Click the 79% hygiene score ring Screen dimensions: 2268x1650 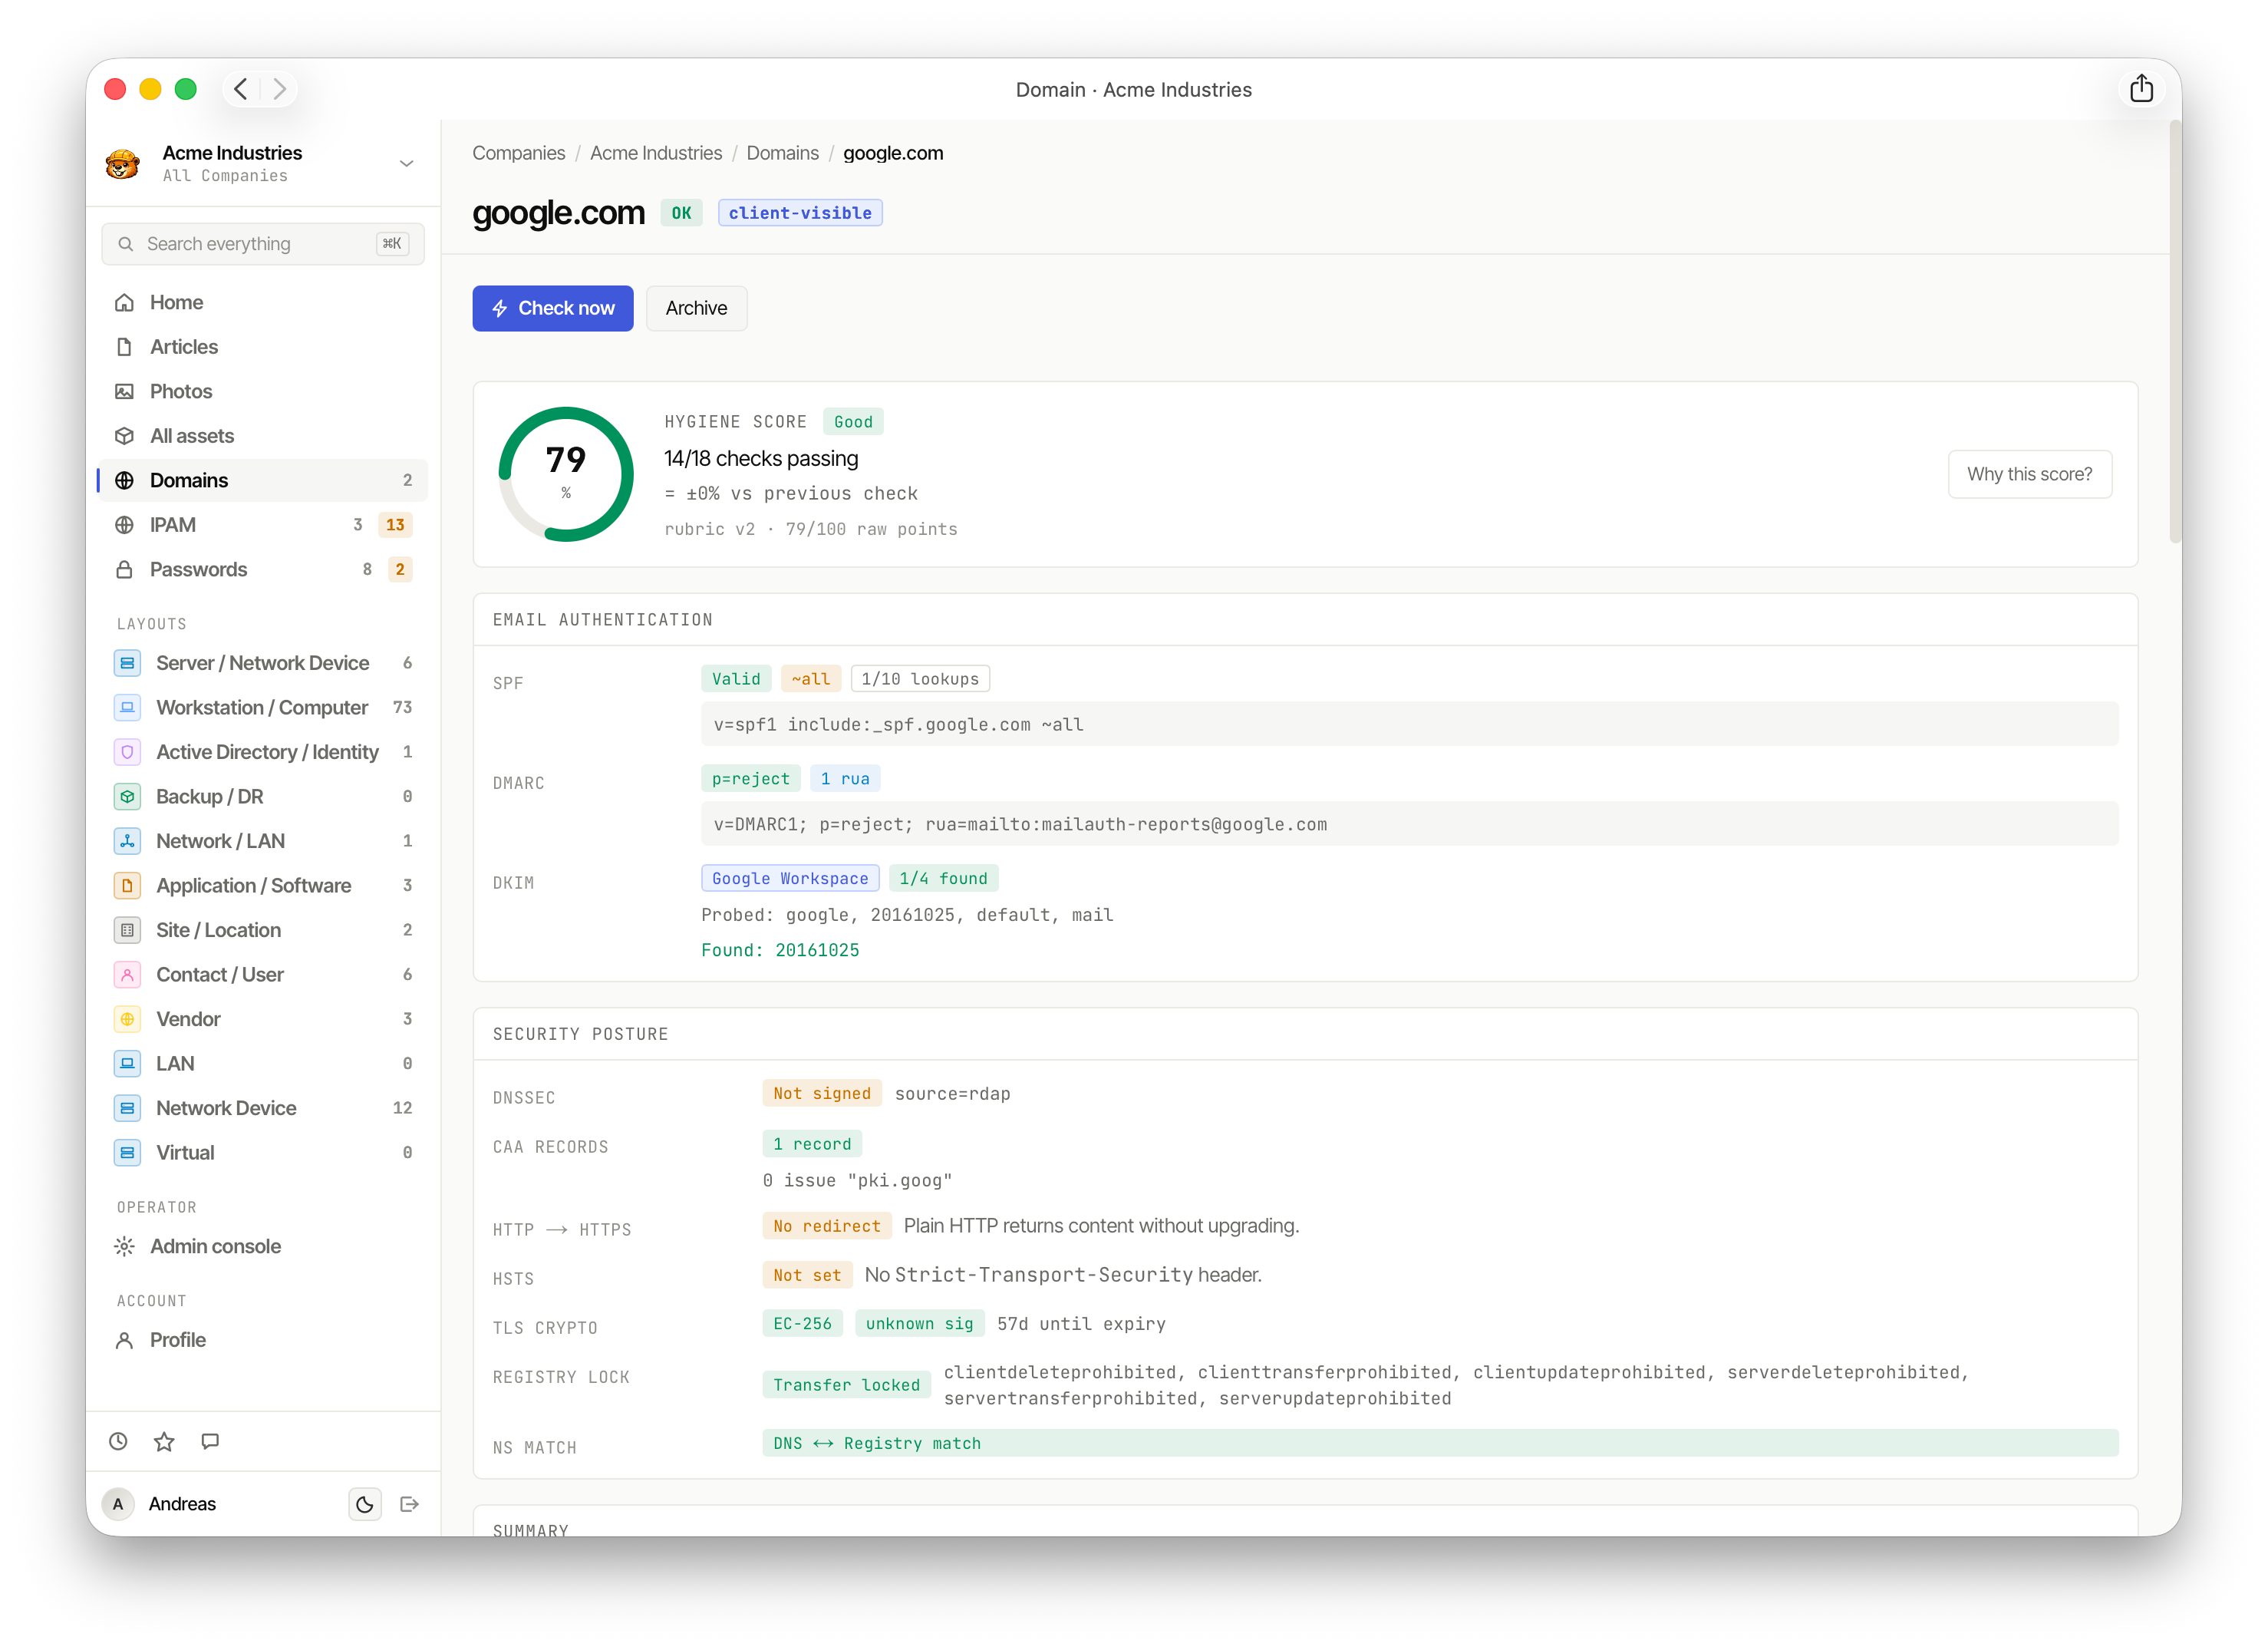pos(566,474)
